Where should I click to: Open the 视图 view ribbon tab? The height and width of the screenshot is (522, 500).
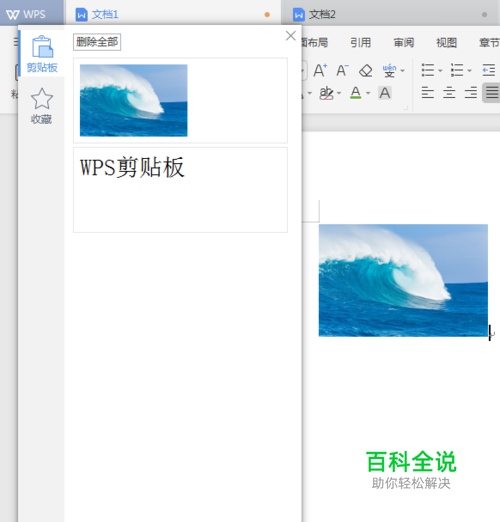[x=446, y=43]
